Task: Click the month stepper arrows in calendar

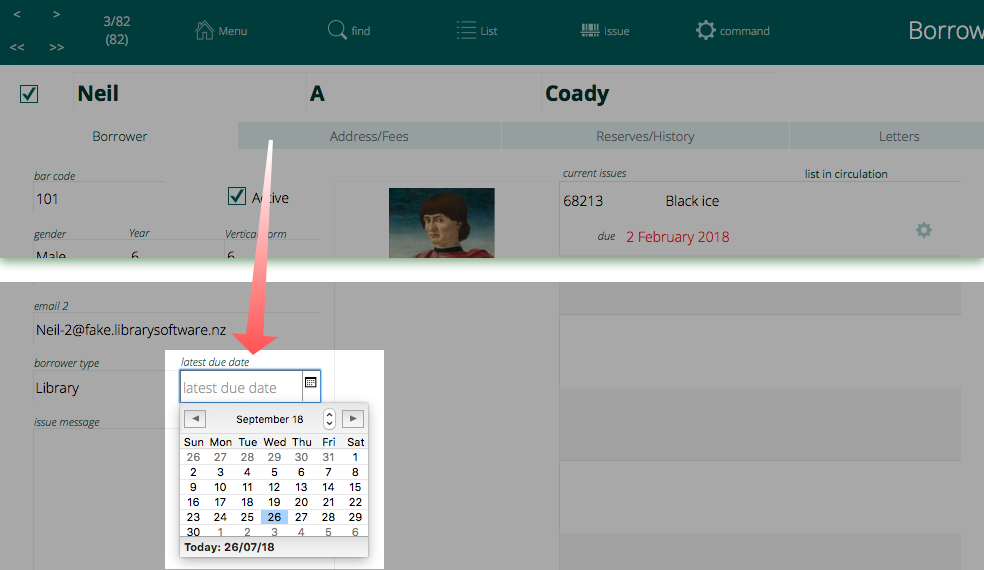Action: (329, 419)
